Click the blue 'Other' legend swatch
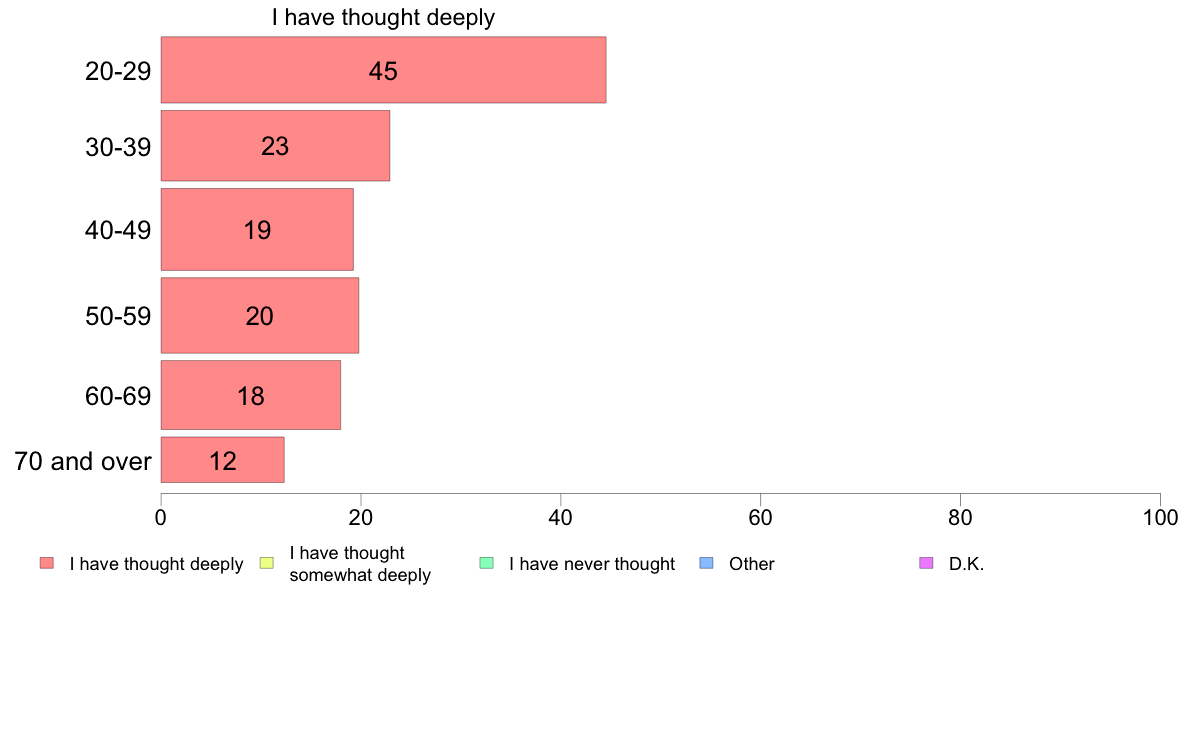 pos(706,563)
